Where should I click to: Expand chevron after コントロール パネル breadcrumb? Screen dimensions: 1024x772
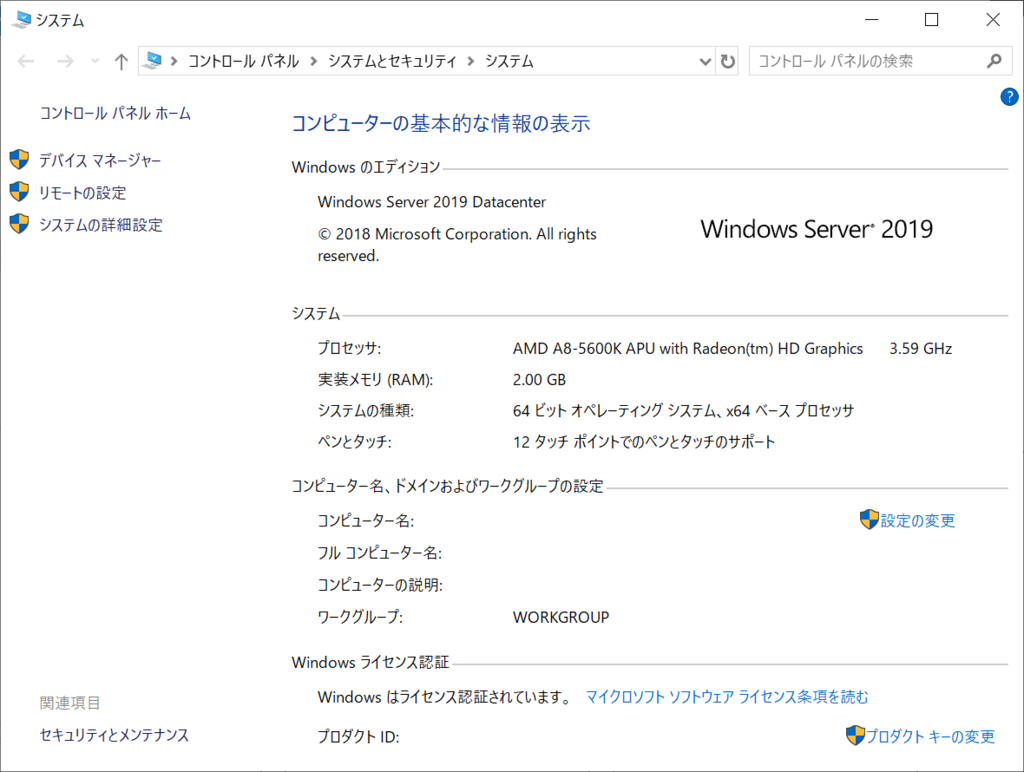pyautogui.click(x=313, y=61)
